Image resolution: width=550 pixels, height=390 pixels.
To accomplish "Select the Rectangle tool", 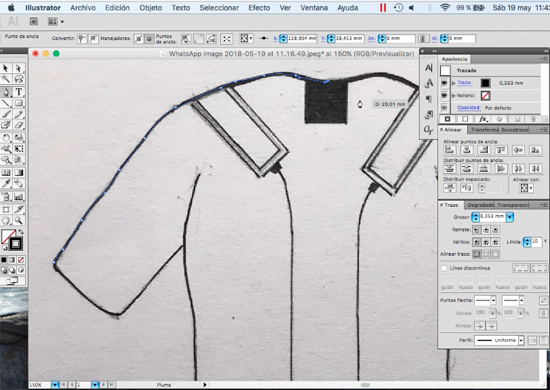I will click(x=18, y=103).
